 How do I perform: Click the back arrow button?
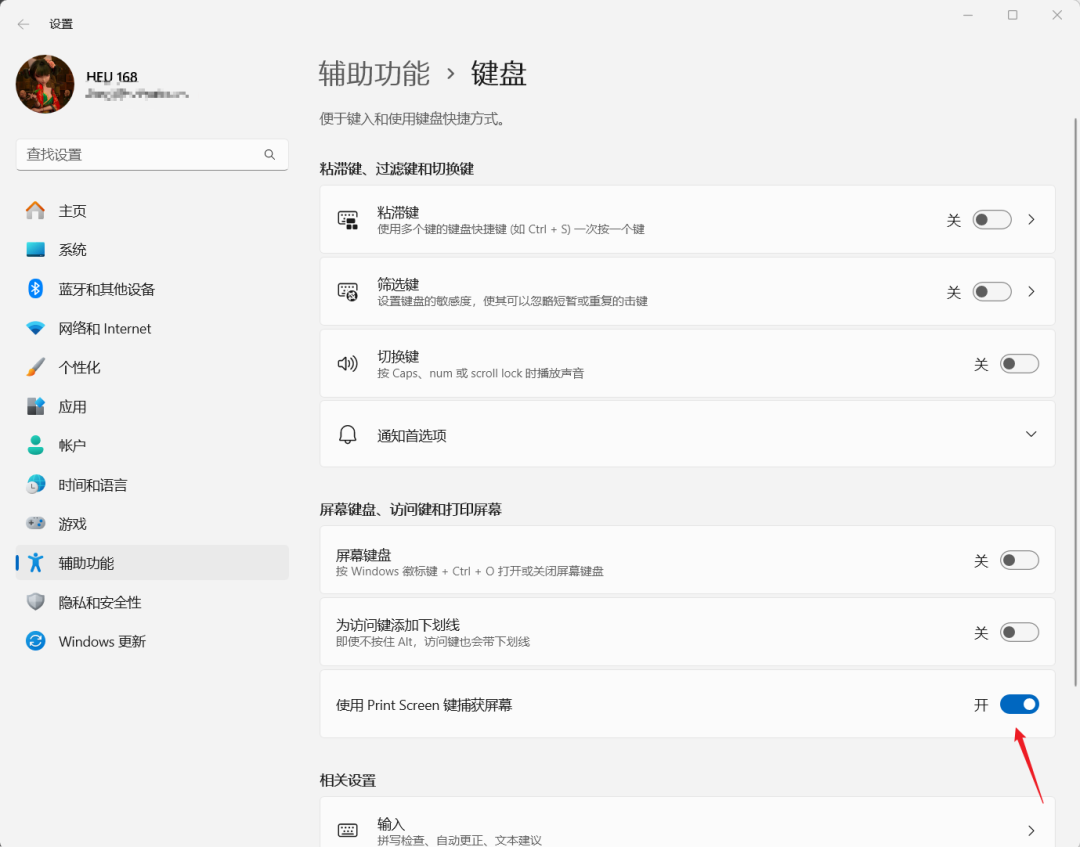tap(22, 23)
